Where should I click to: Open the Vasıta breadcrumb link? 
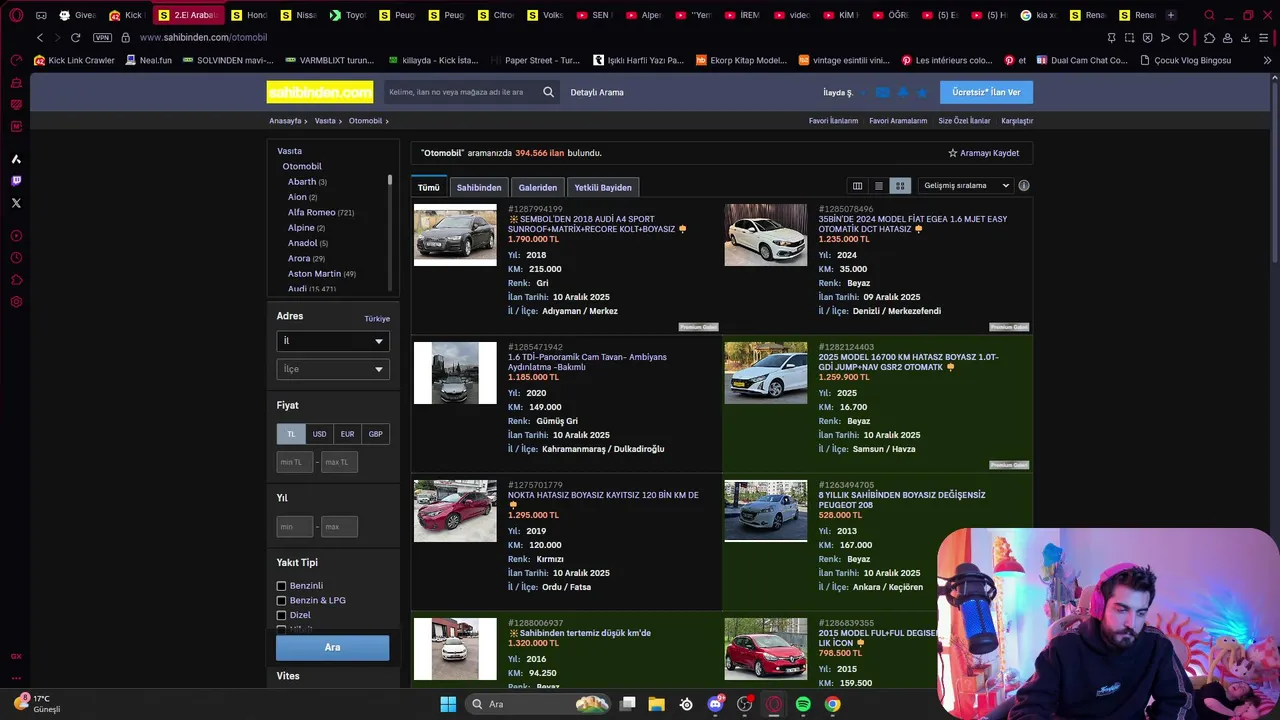[x=325, y=121]
